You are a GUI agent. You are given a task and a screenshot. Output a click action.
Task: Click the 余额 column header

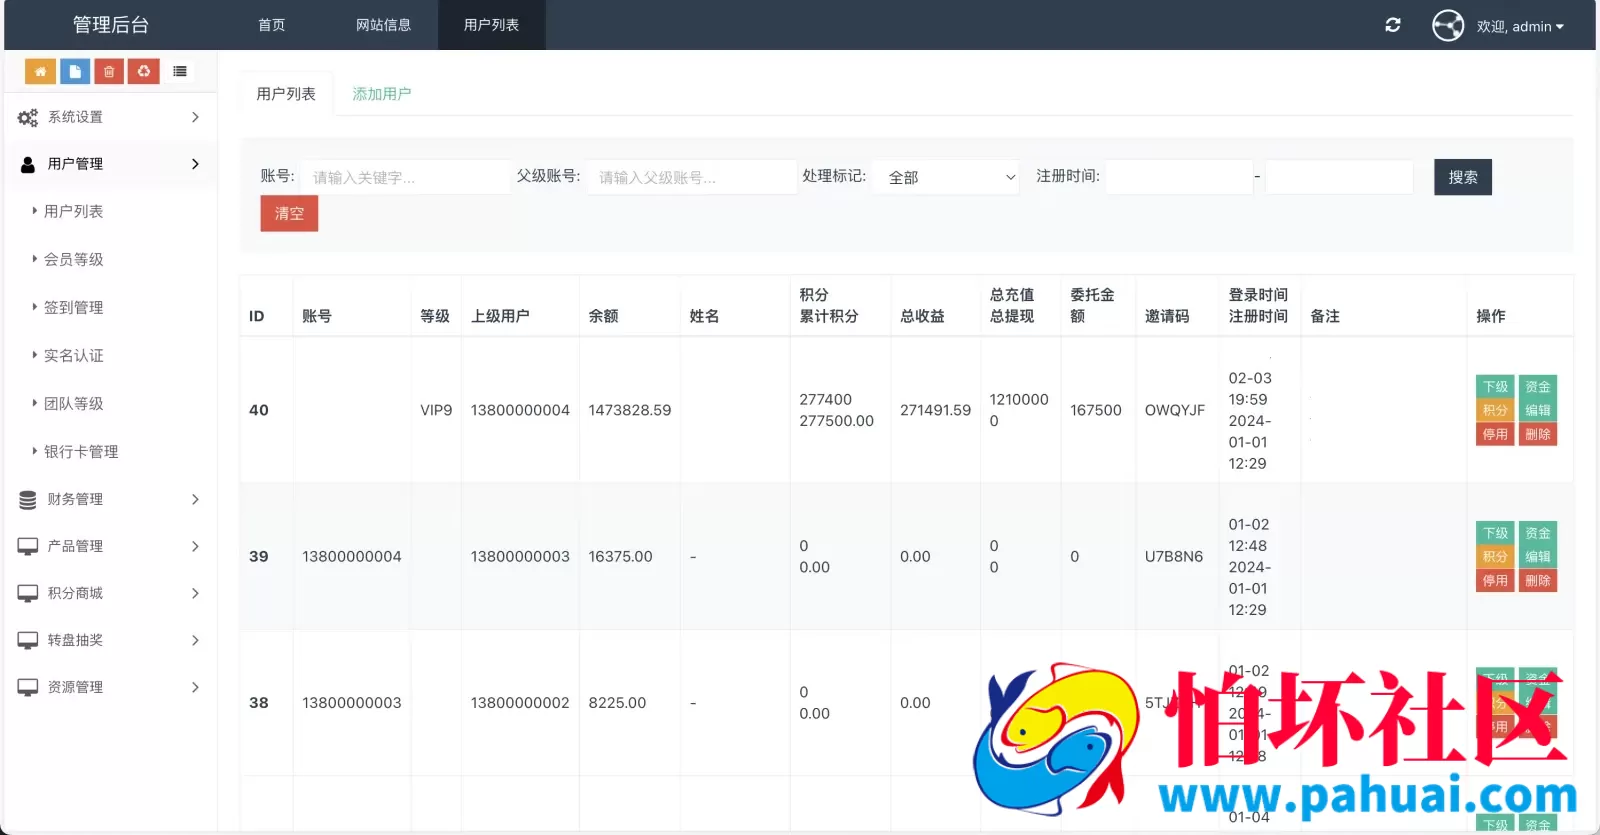tap(603, 316)
